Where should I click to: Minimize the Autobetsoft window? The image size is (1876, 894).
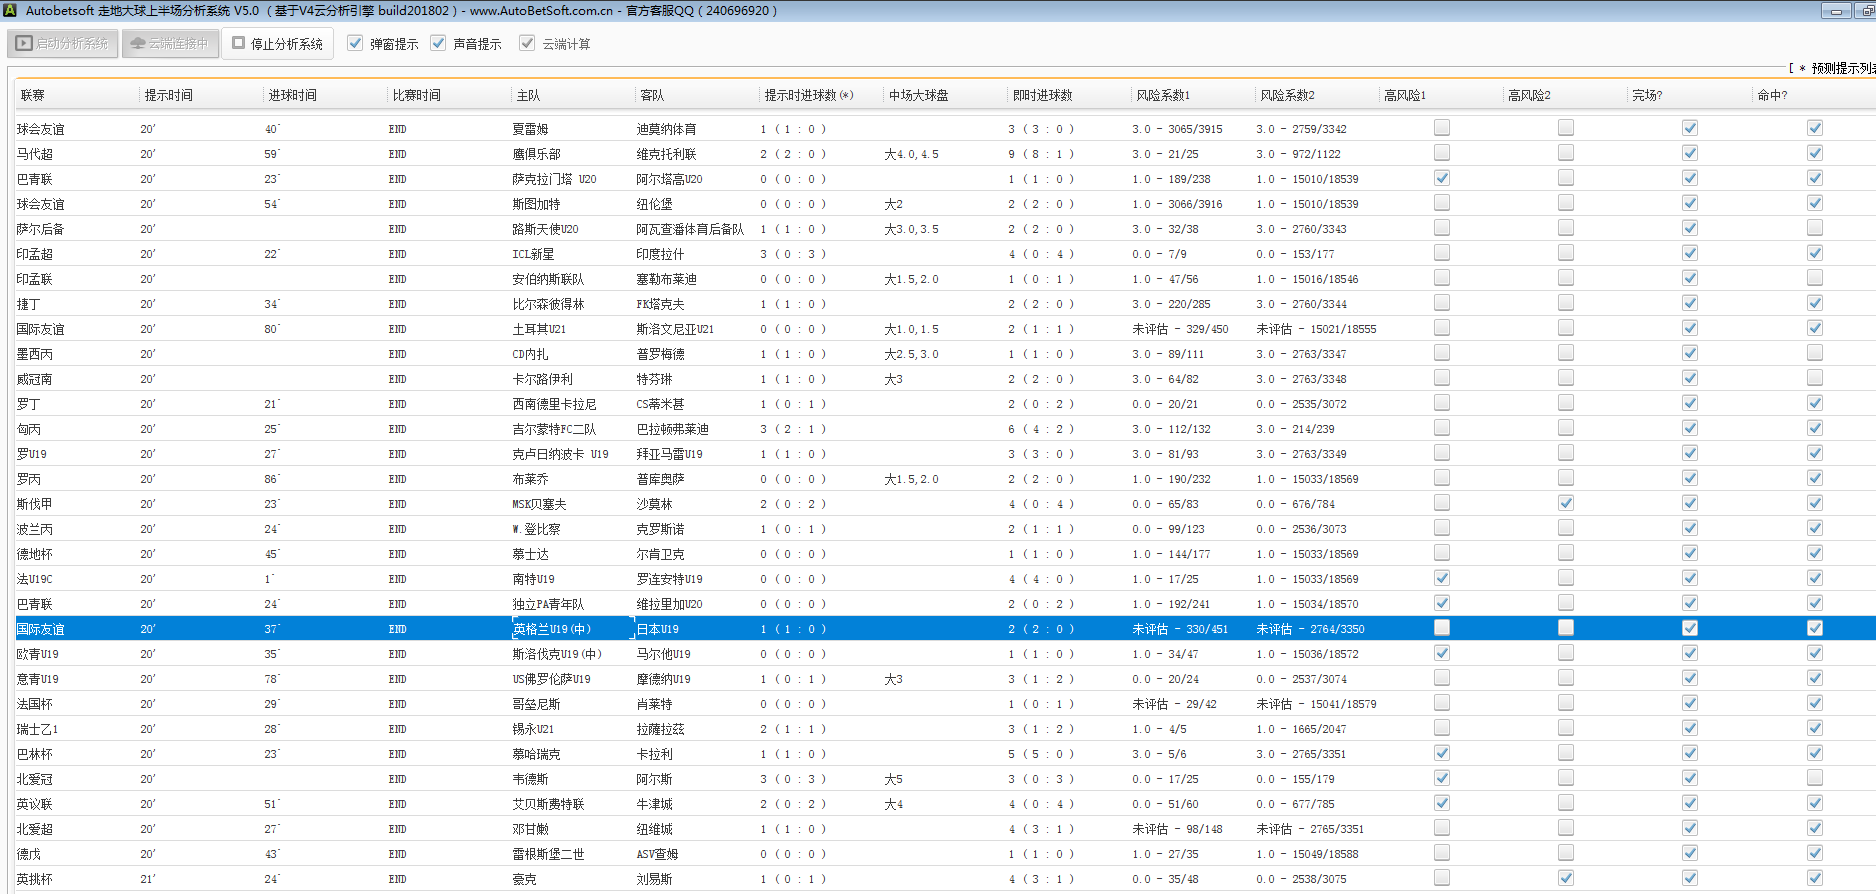pyautogui.click(x=1836, y=11)
